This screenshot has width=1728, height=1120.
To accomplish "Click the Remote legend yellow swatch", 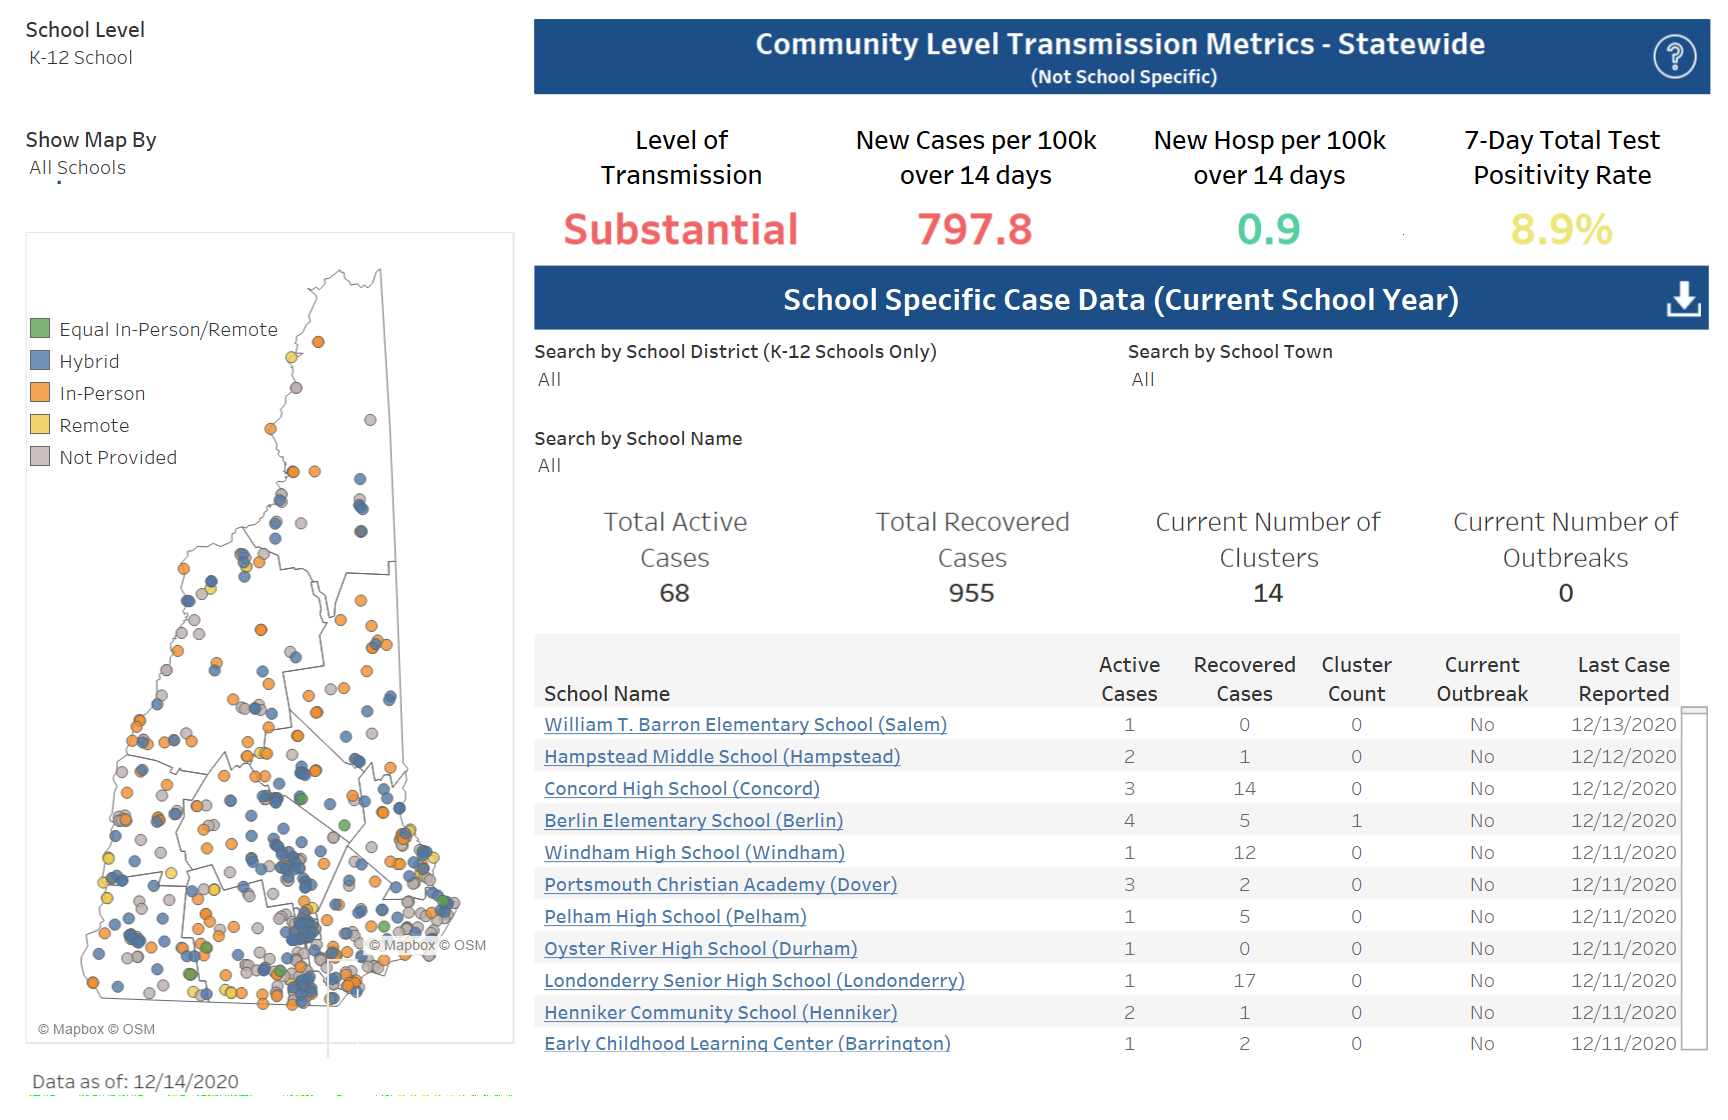I will point(40,424).
